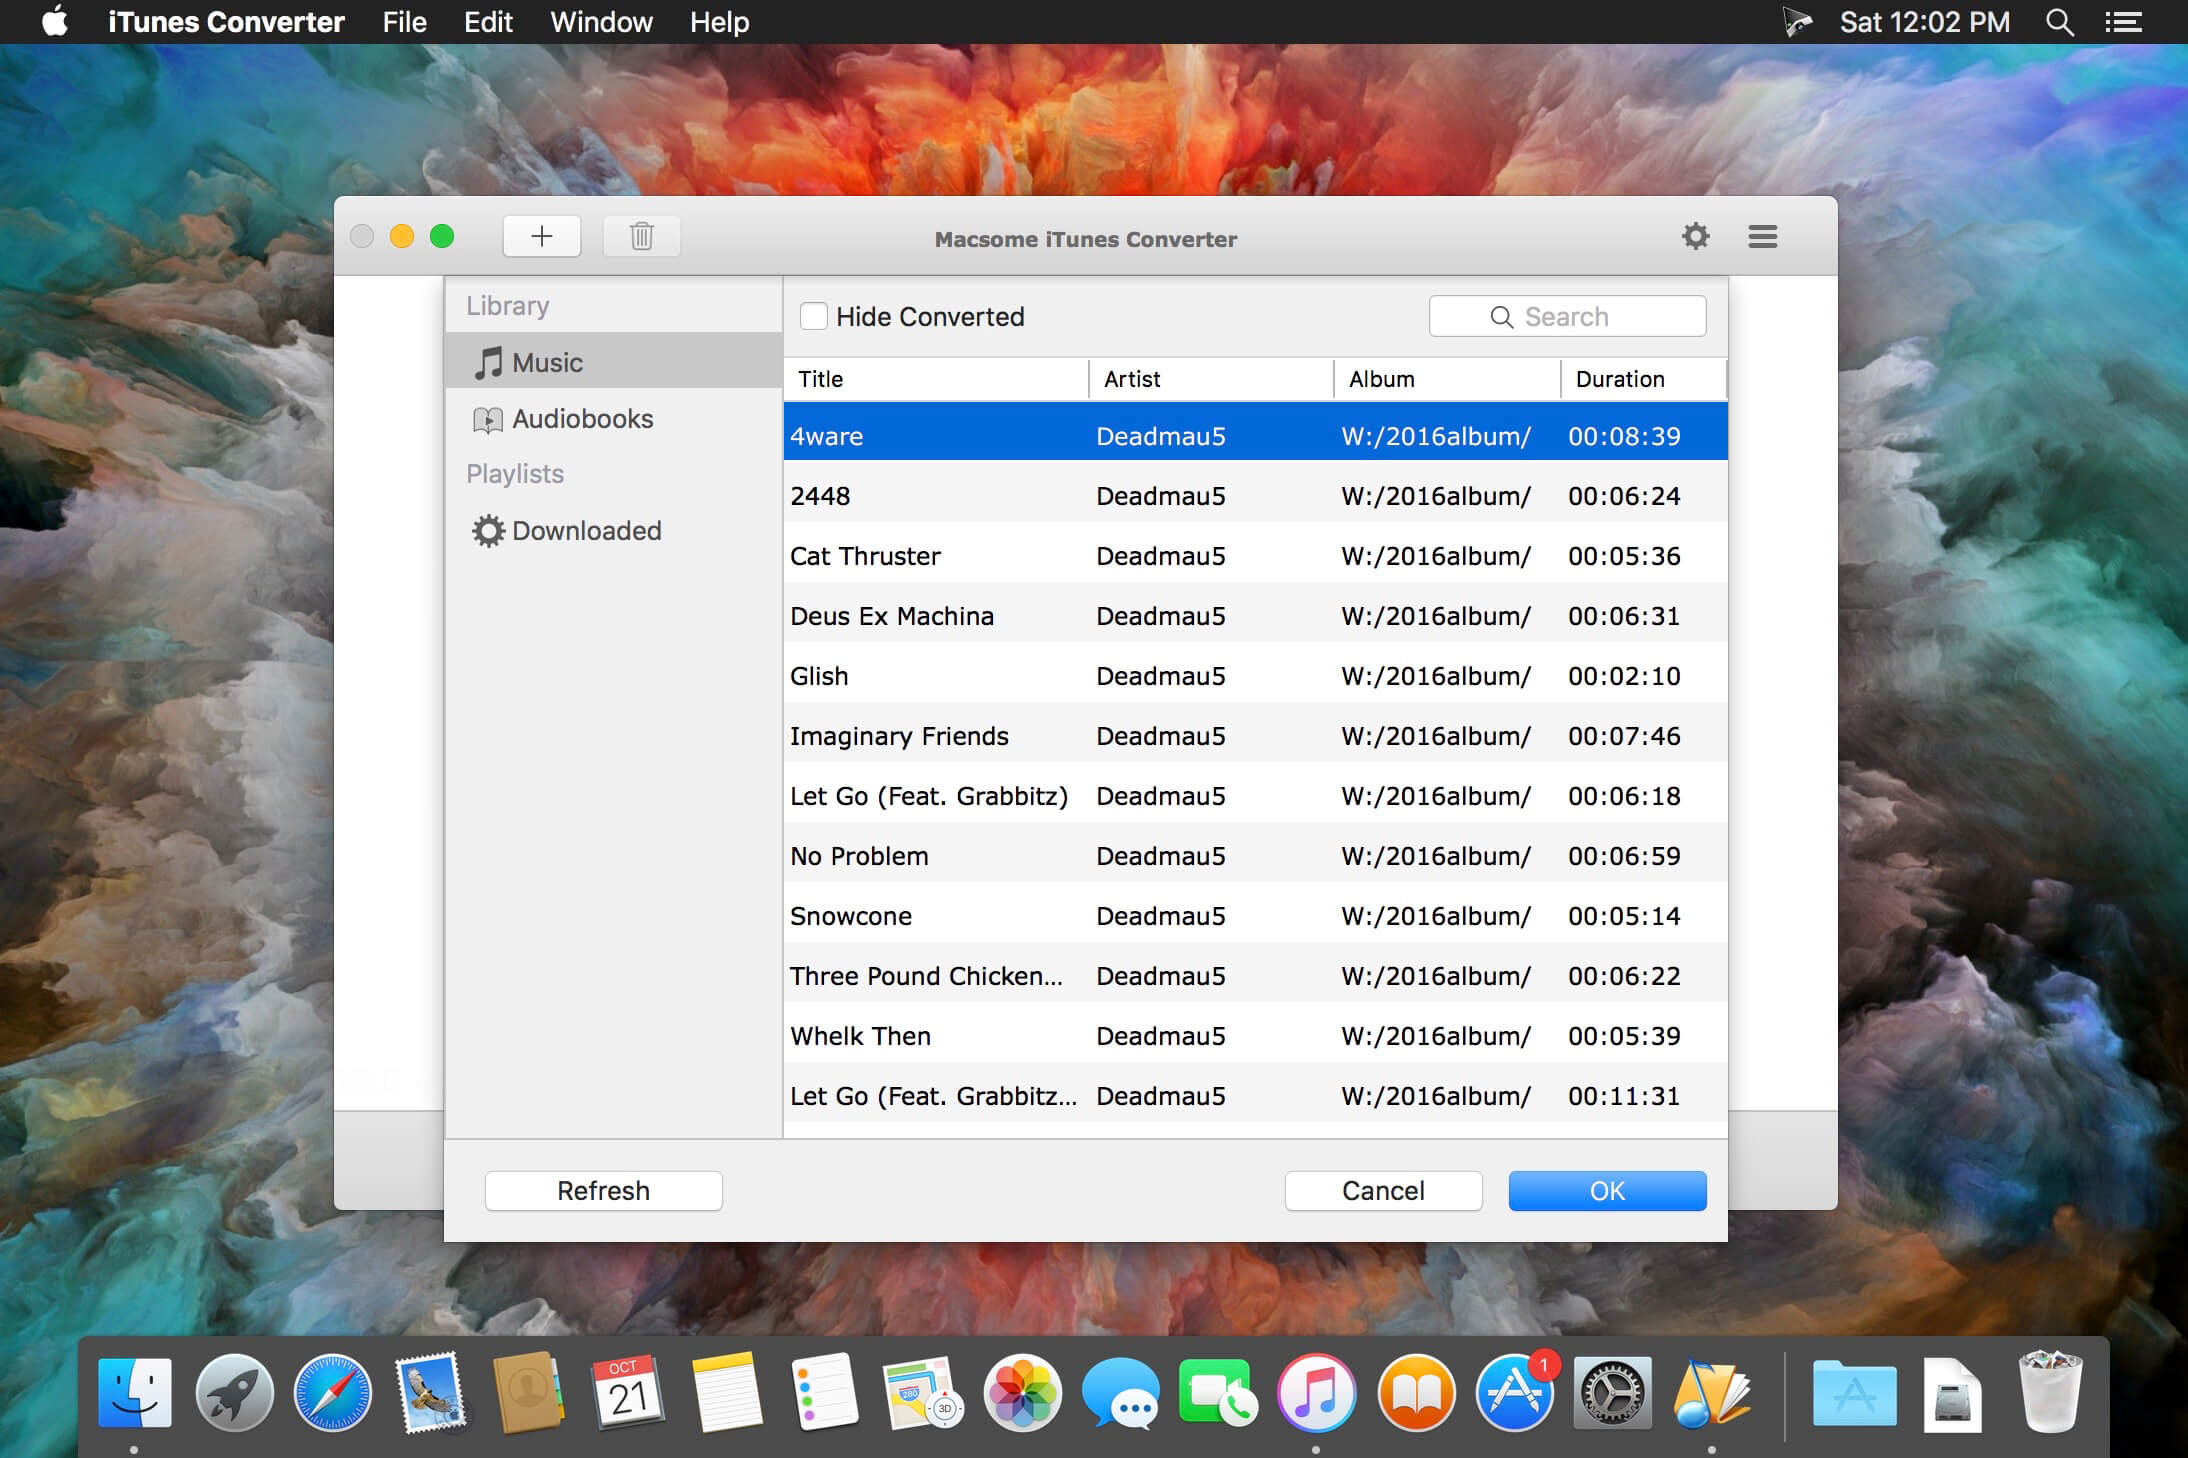Open the File menu

[x=404, y=22]
